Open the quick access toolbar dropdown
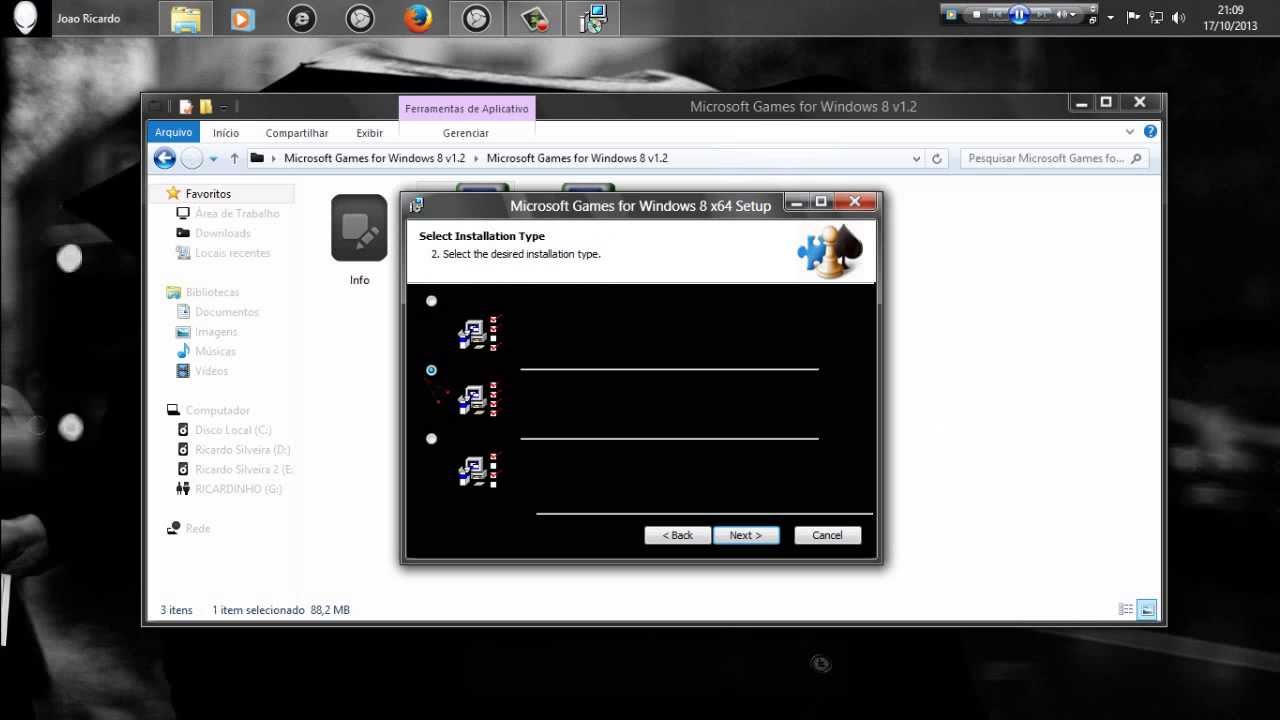Screen dimensions: 1280x720 (x=224, y=106)
